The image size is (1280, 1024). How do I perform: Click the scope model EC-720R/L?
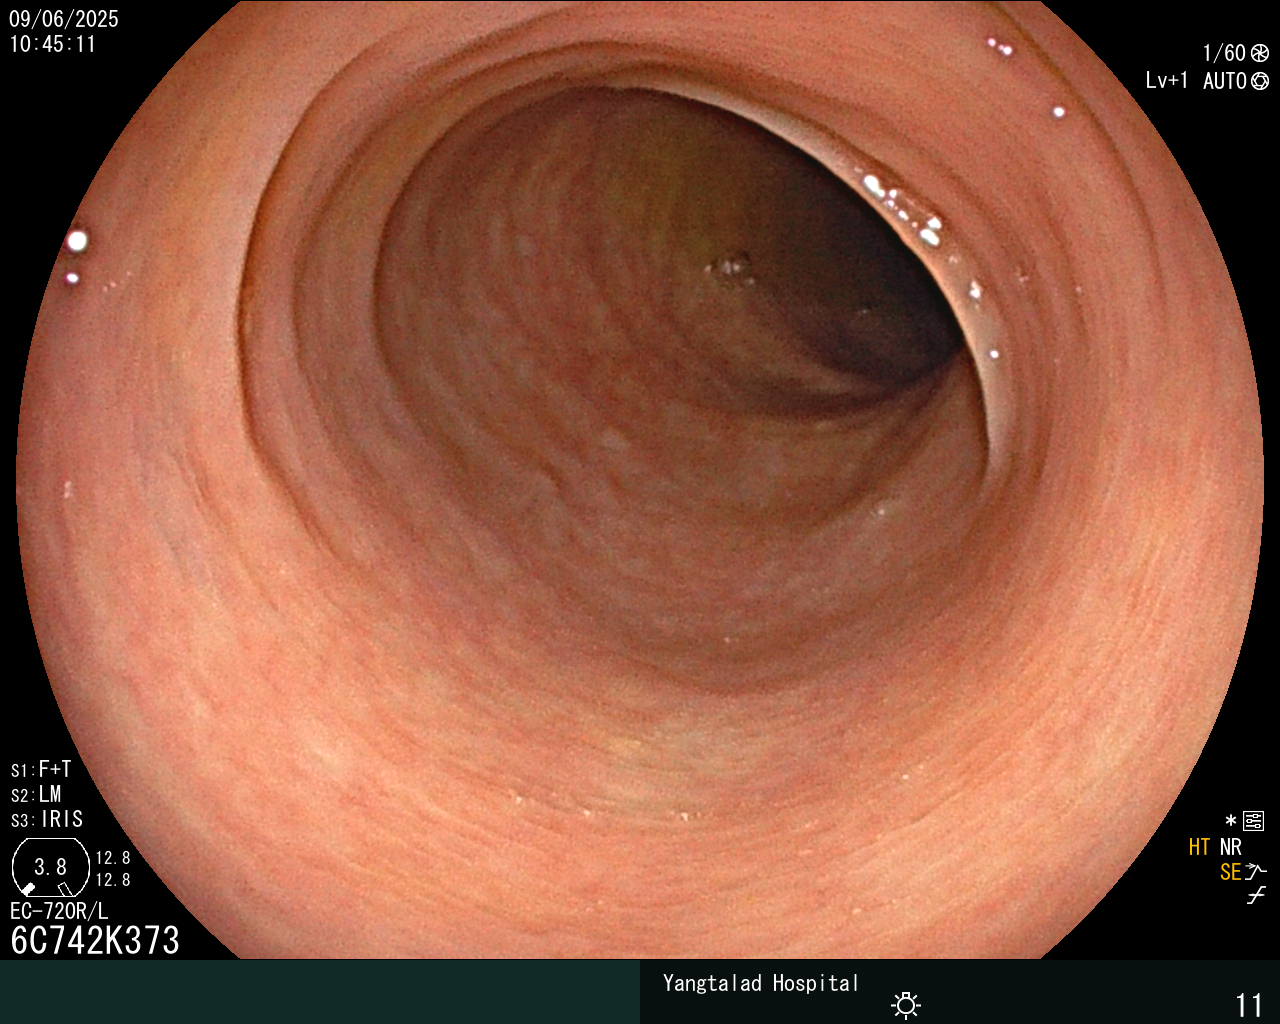point(59,911)
